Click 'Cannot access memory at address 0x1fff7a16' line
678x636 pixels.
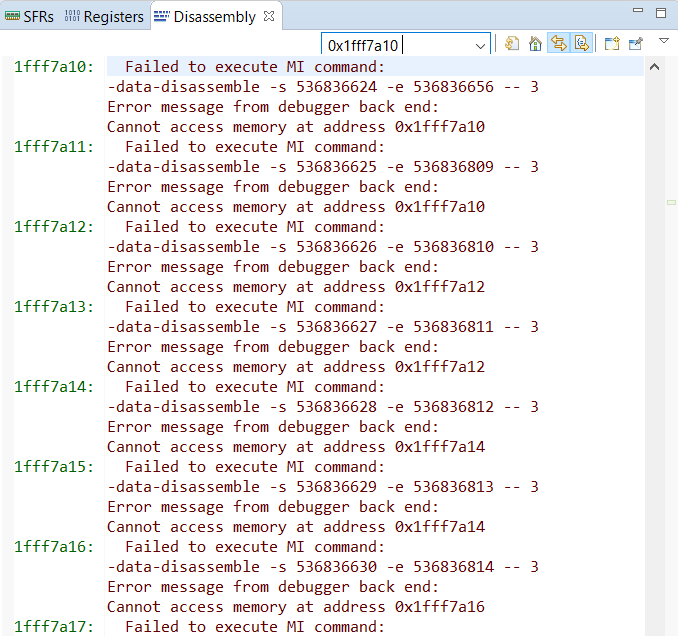click(x=296, y=607)
